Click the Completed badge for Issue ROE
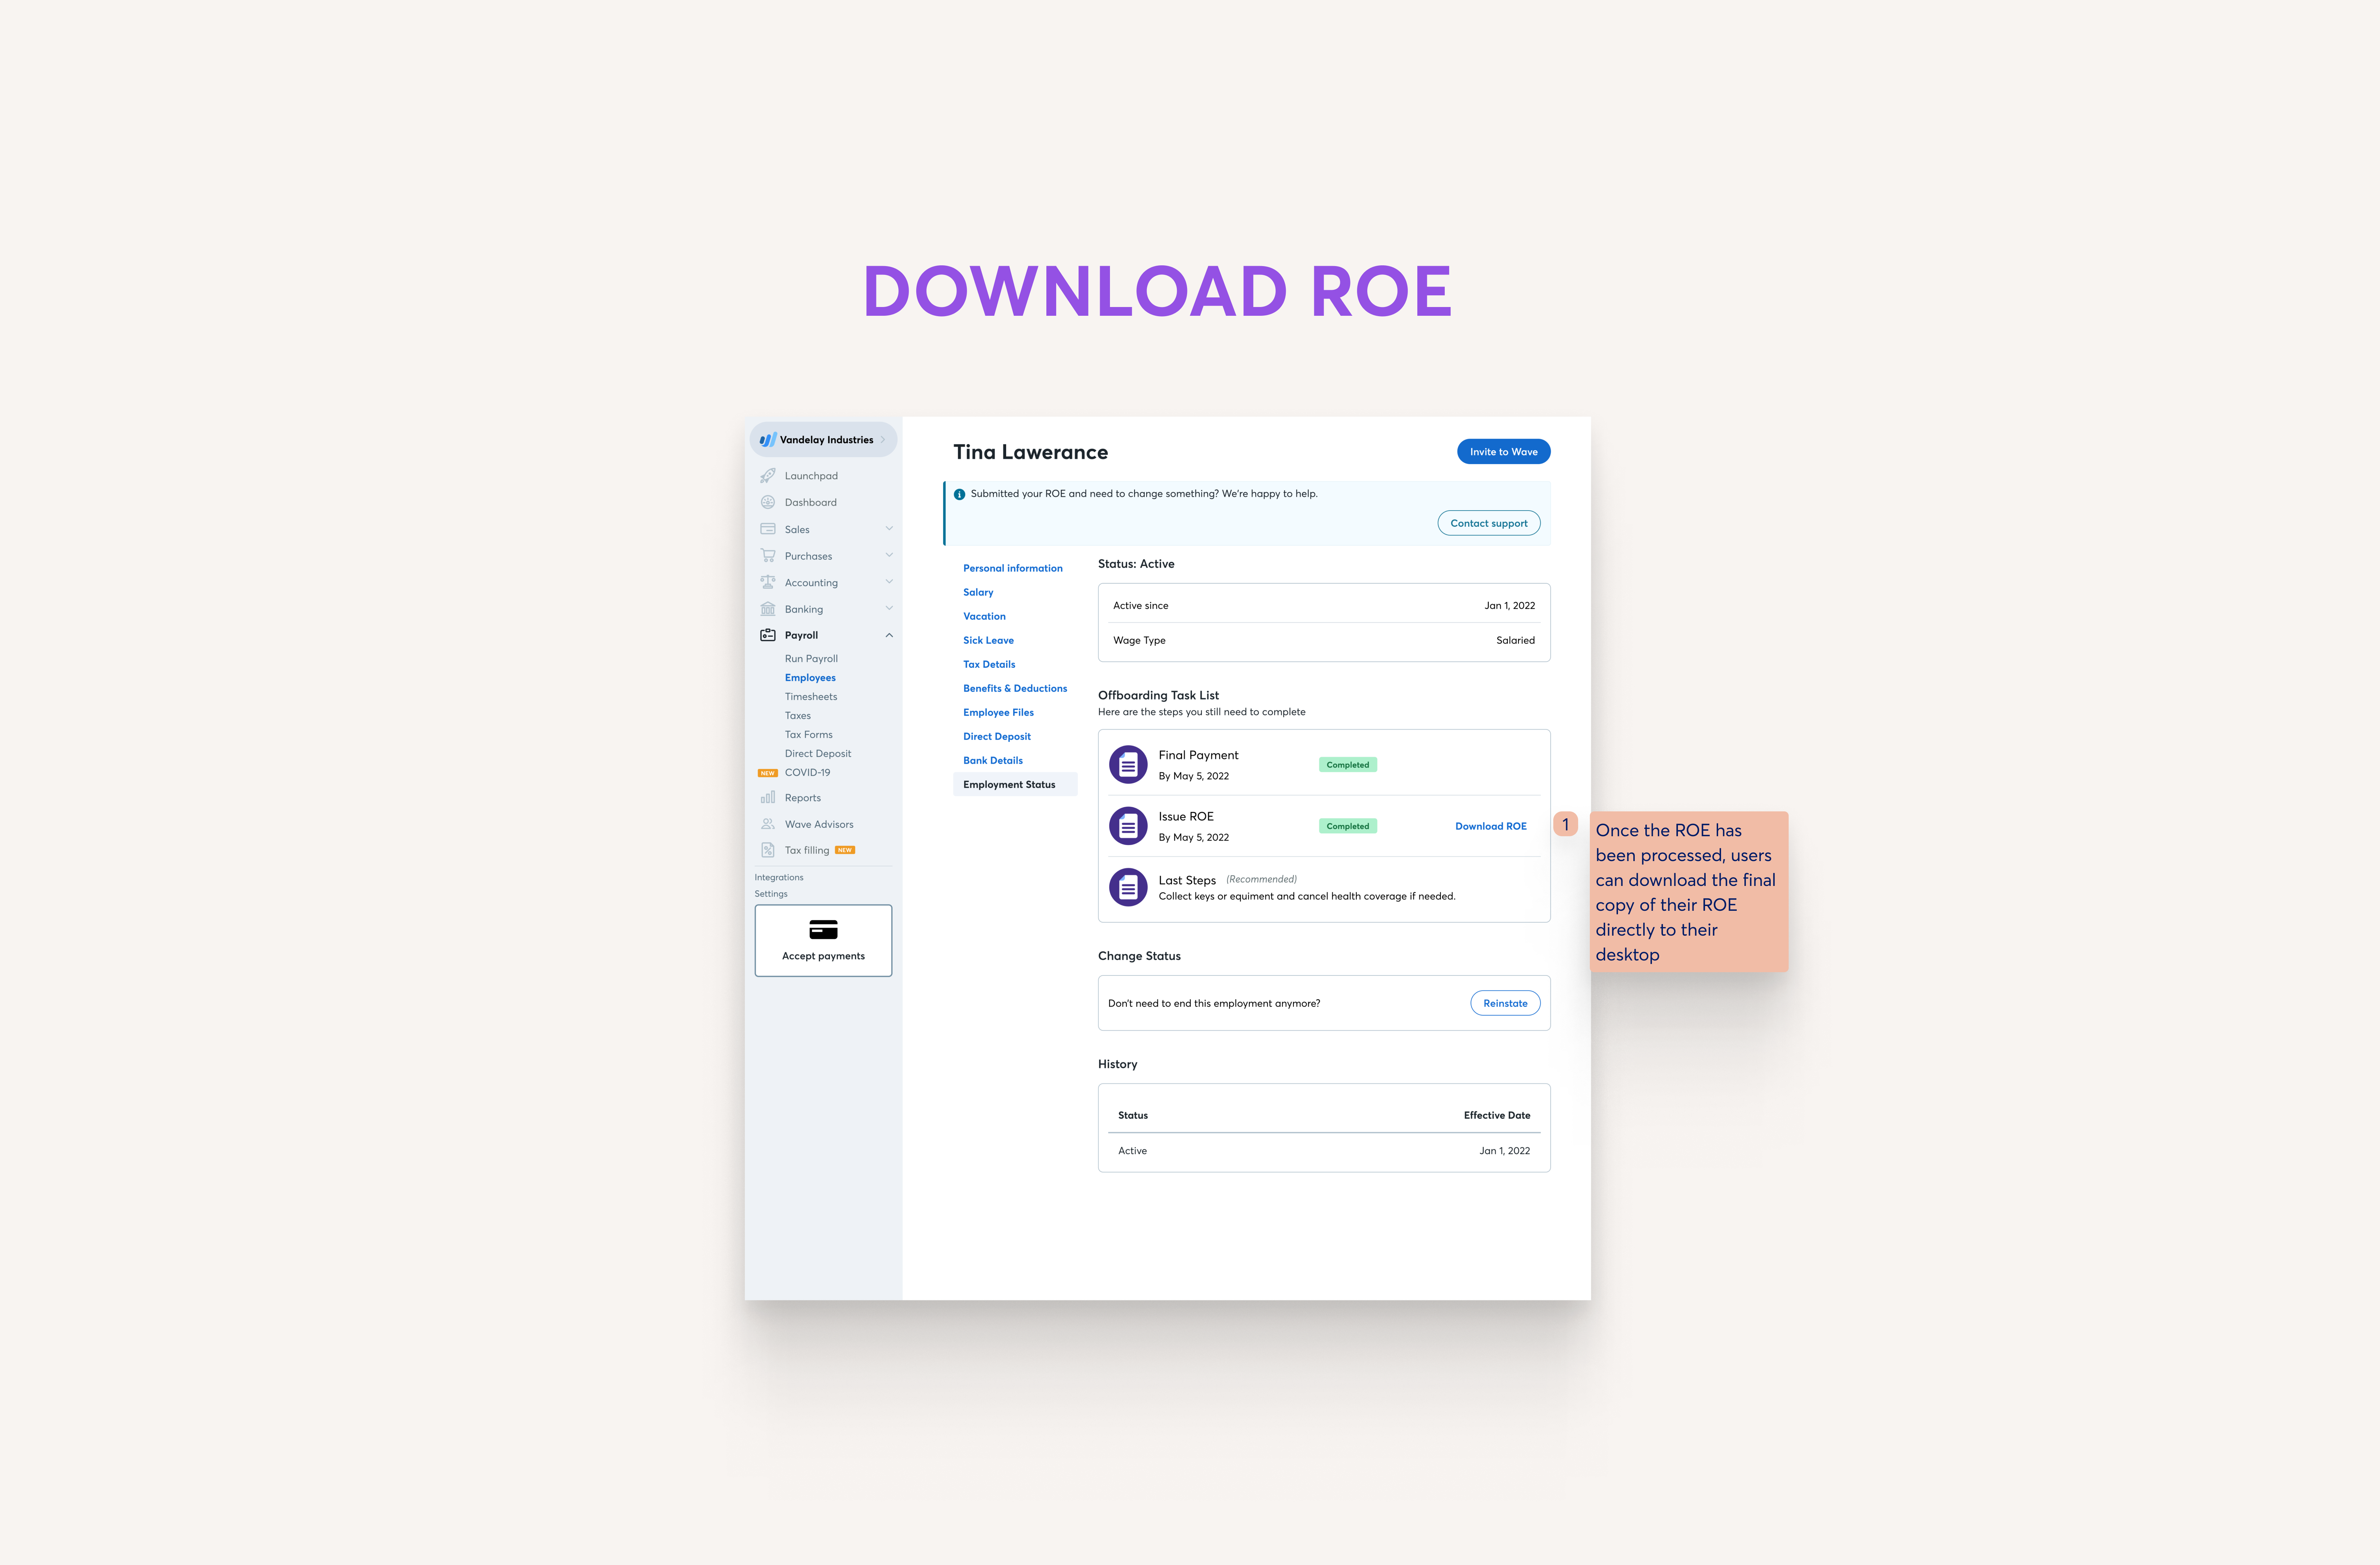This screenshot has height=1565, width=2380. click(1347, 826)
